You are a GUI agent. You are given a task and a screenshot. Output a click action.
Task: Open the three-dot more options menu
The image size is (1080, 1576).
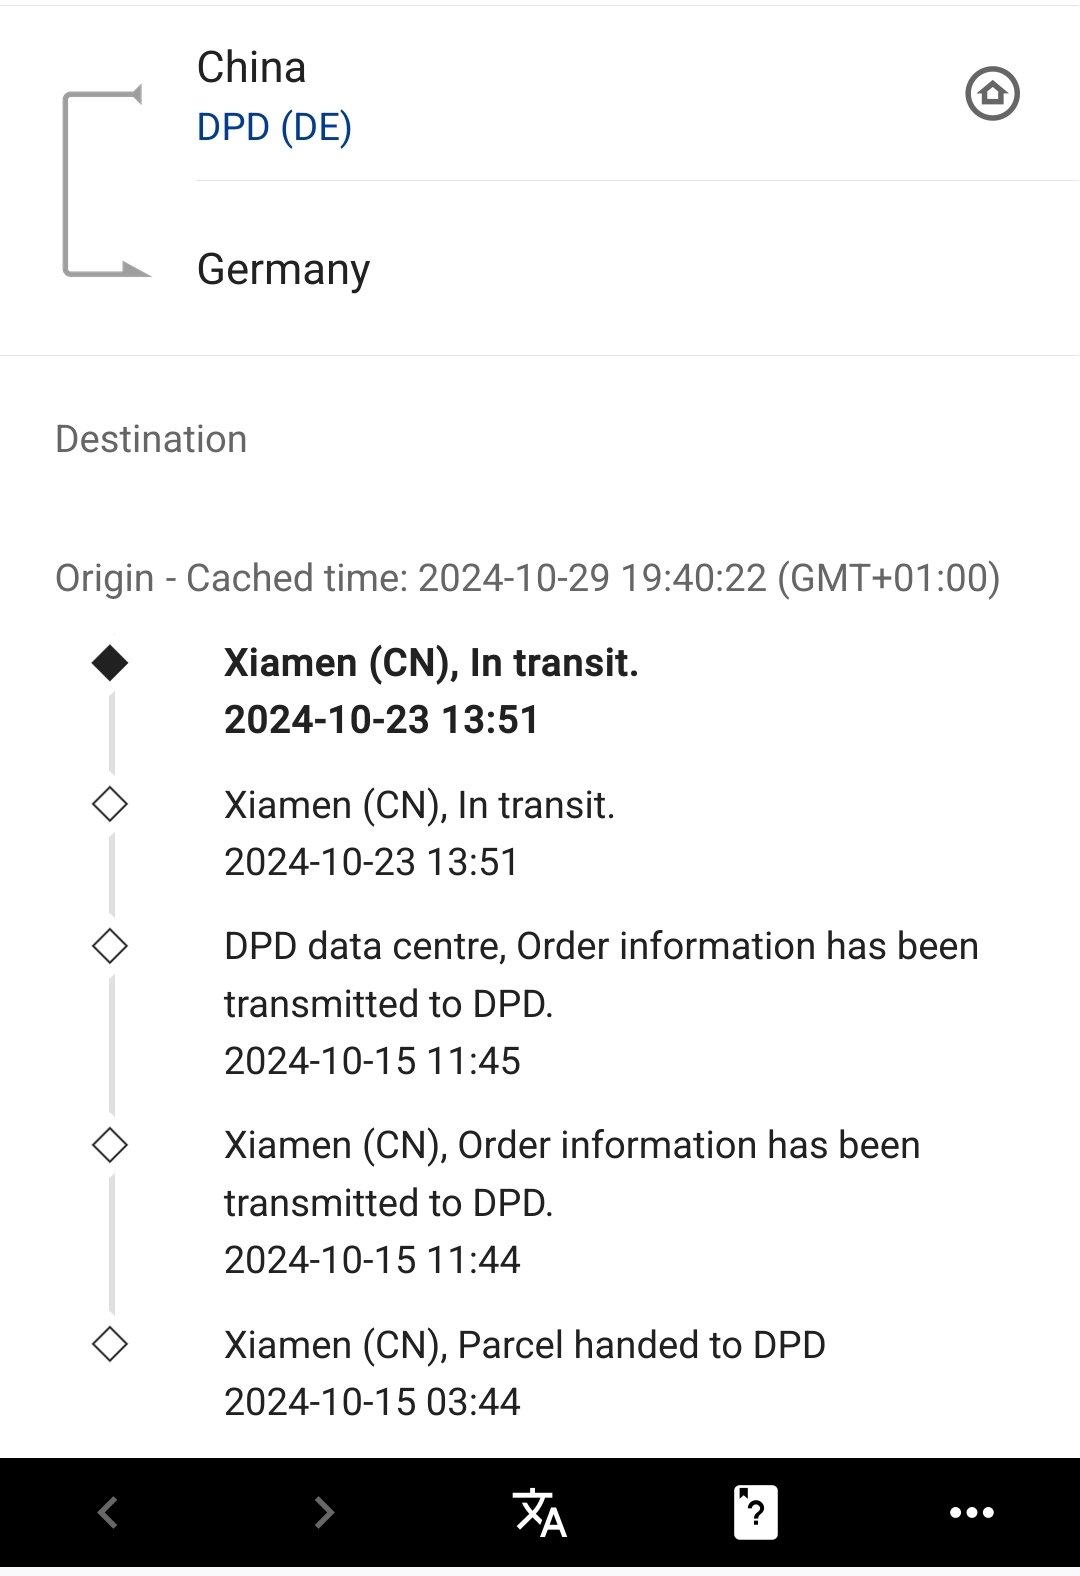971,1512
